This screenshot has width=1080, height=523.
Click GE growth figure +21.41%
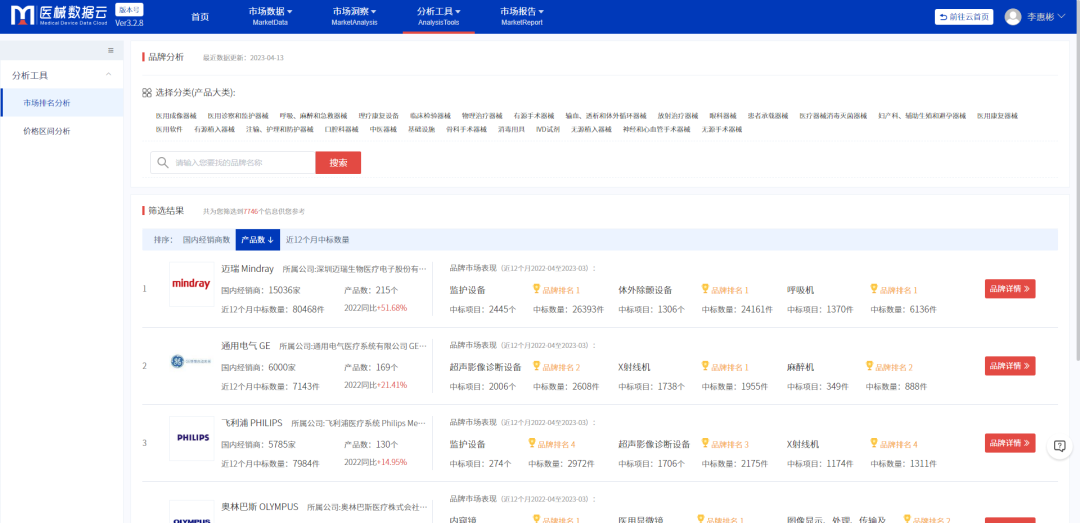[x=391, y=384]
